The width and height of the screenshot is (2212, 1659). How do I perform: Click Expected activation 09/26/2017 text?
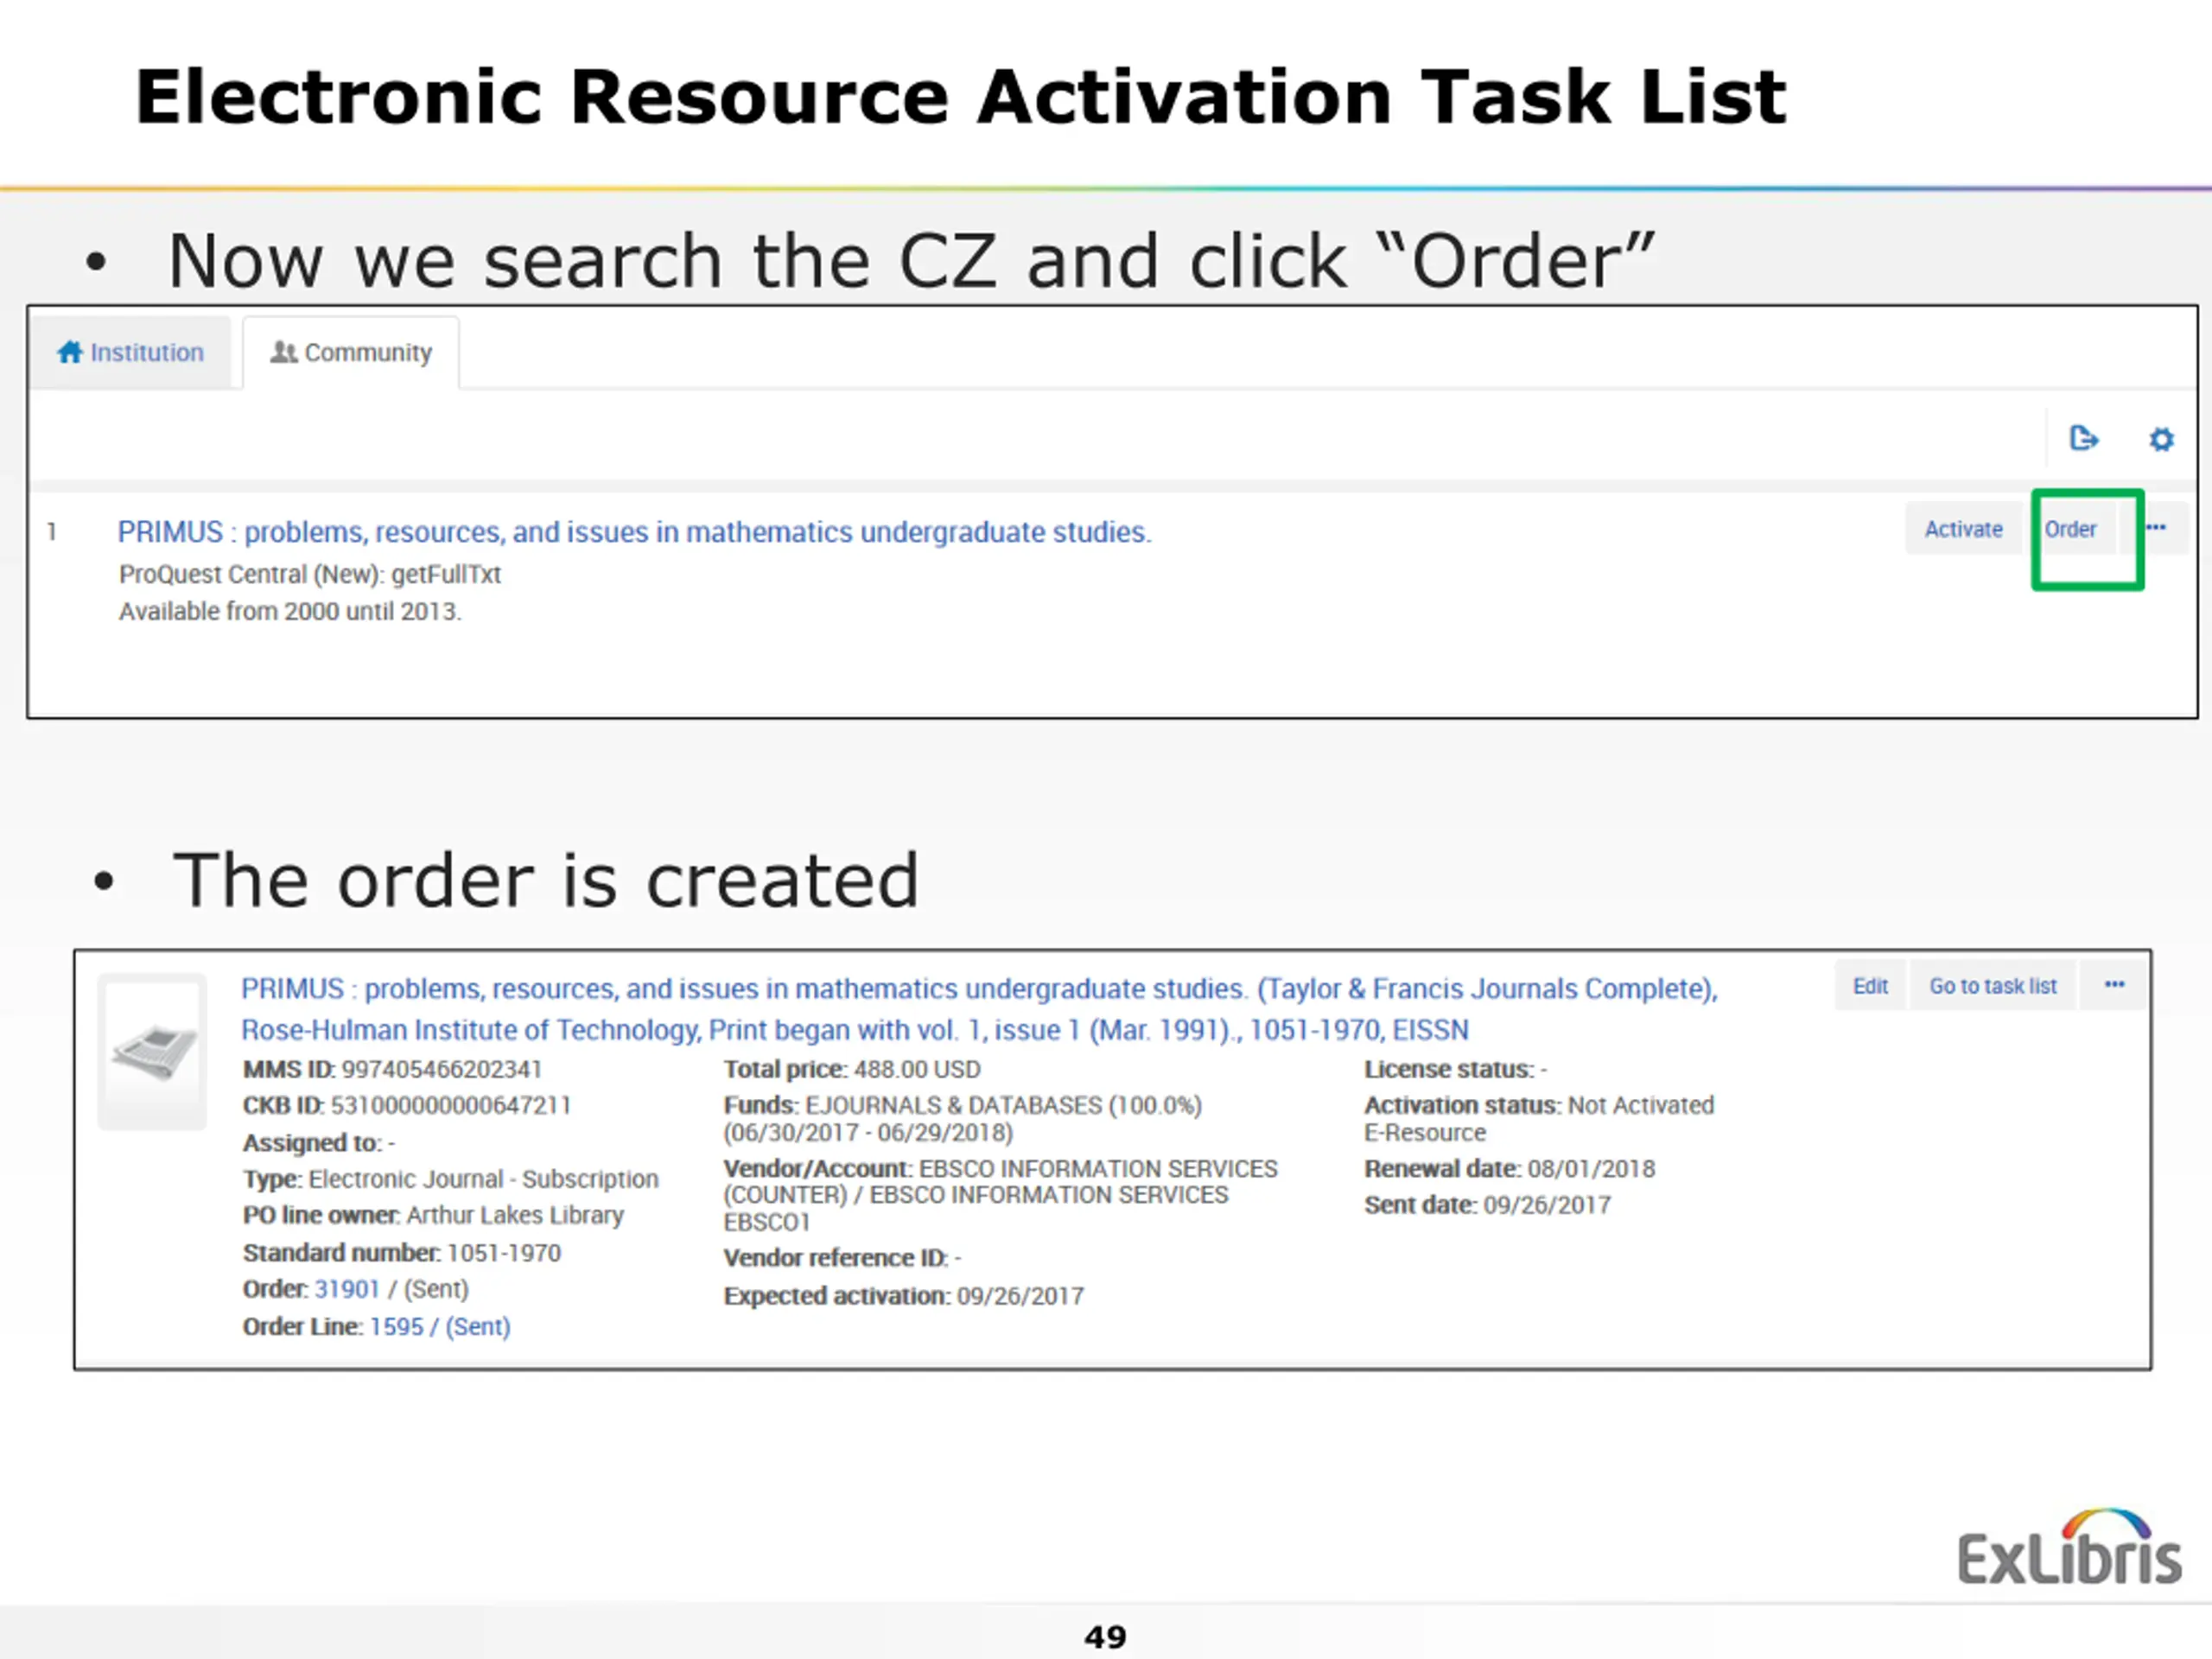point(904,1295)
